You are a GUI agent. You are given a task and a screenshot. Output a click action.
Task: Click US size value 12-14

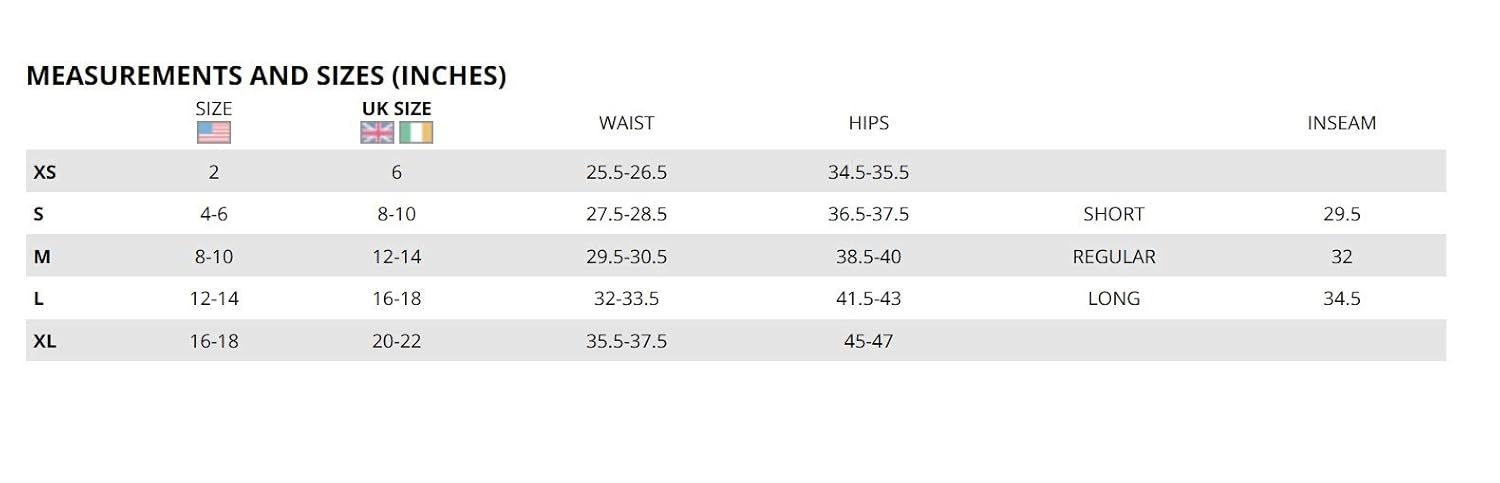tap(214, 299)
